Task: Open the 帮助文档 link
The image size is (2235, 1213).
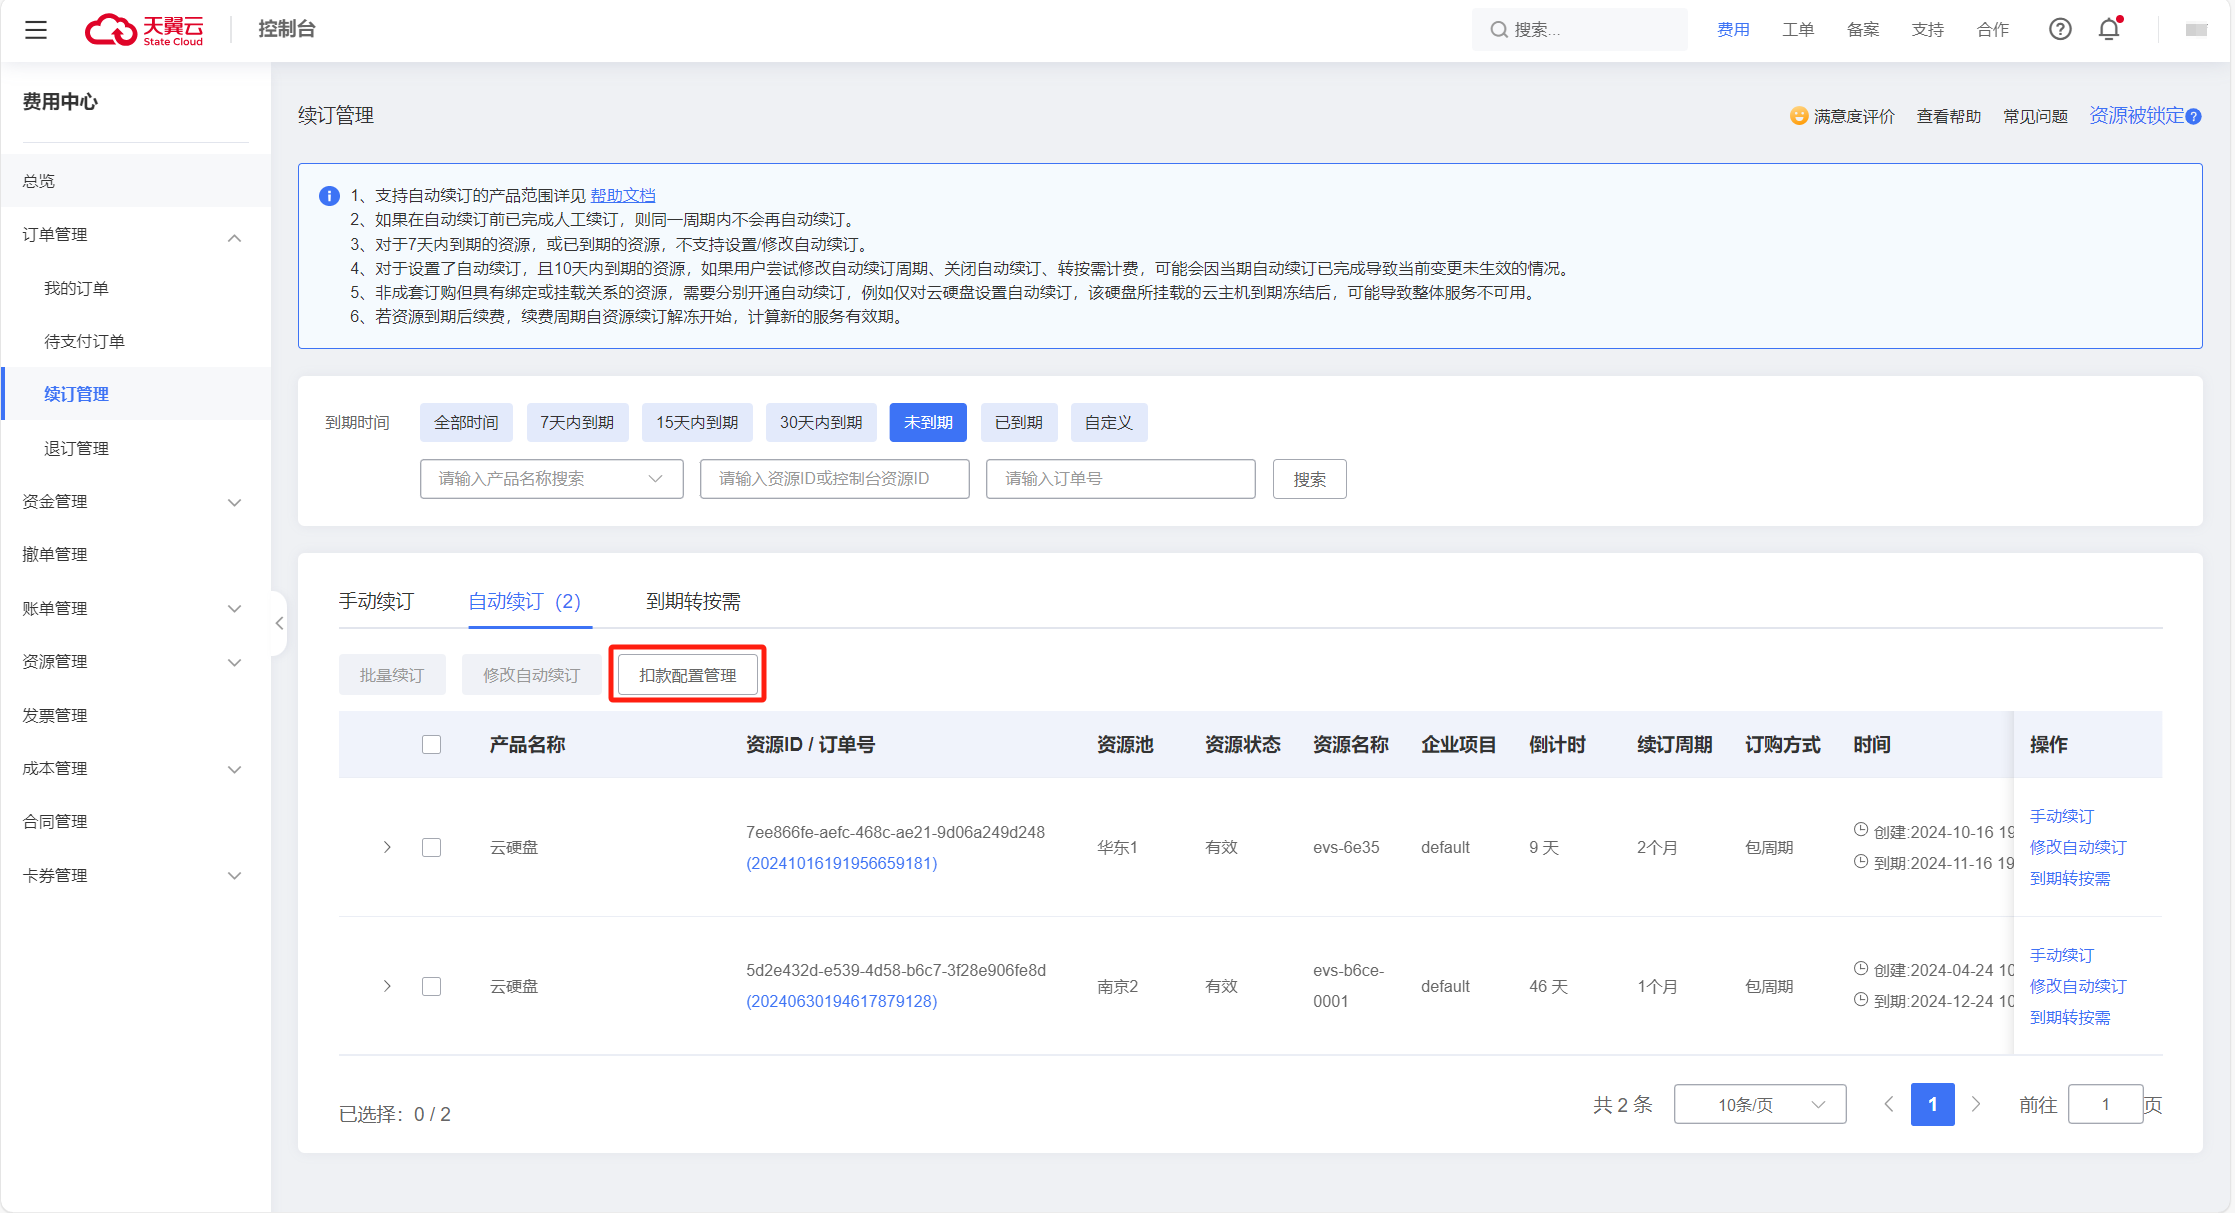Action: (623, 195)
